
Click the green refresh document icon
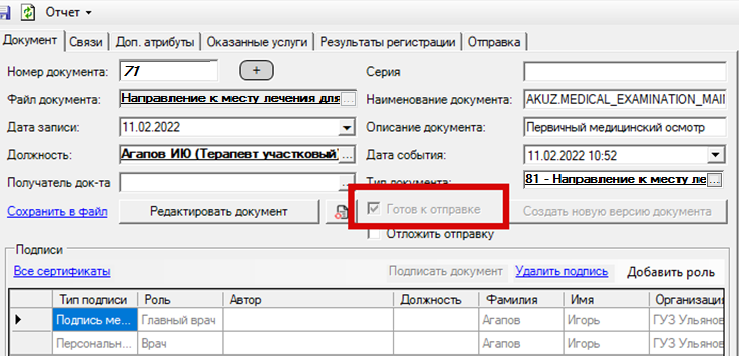pyautogui.click(x=28, y=12)
